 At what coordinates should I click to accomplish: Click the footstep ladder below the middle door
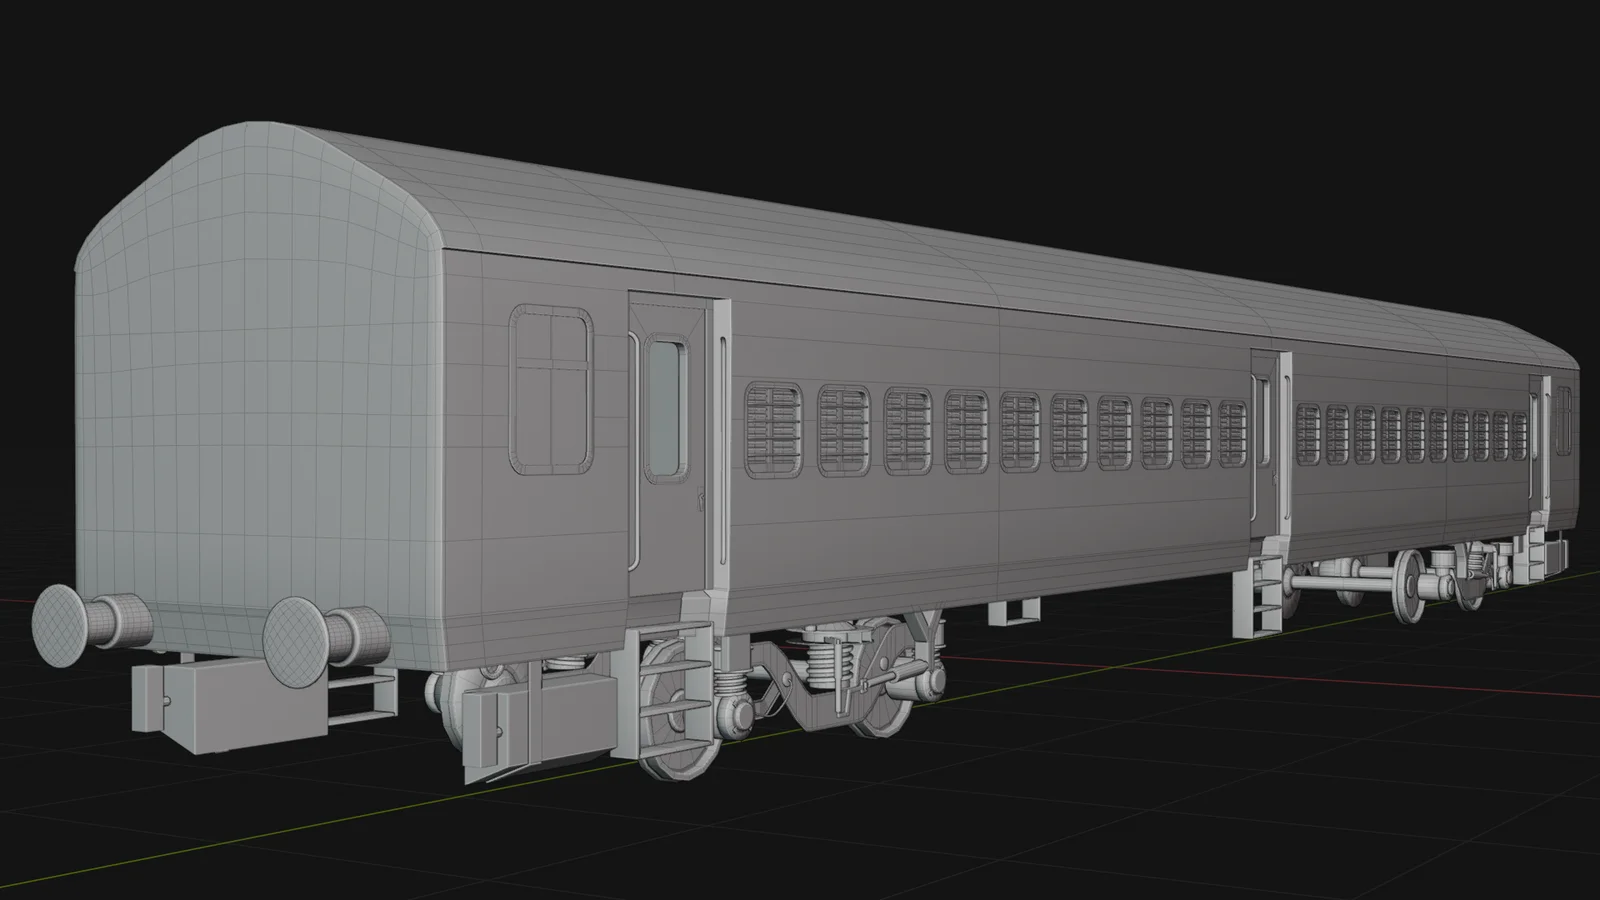[x=1264, y=590]
